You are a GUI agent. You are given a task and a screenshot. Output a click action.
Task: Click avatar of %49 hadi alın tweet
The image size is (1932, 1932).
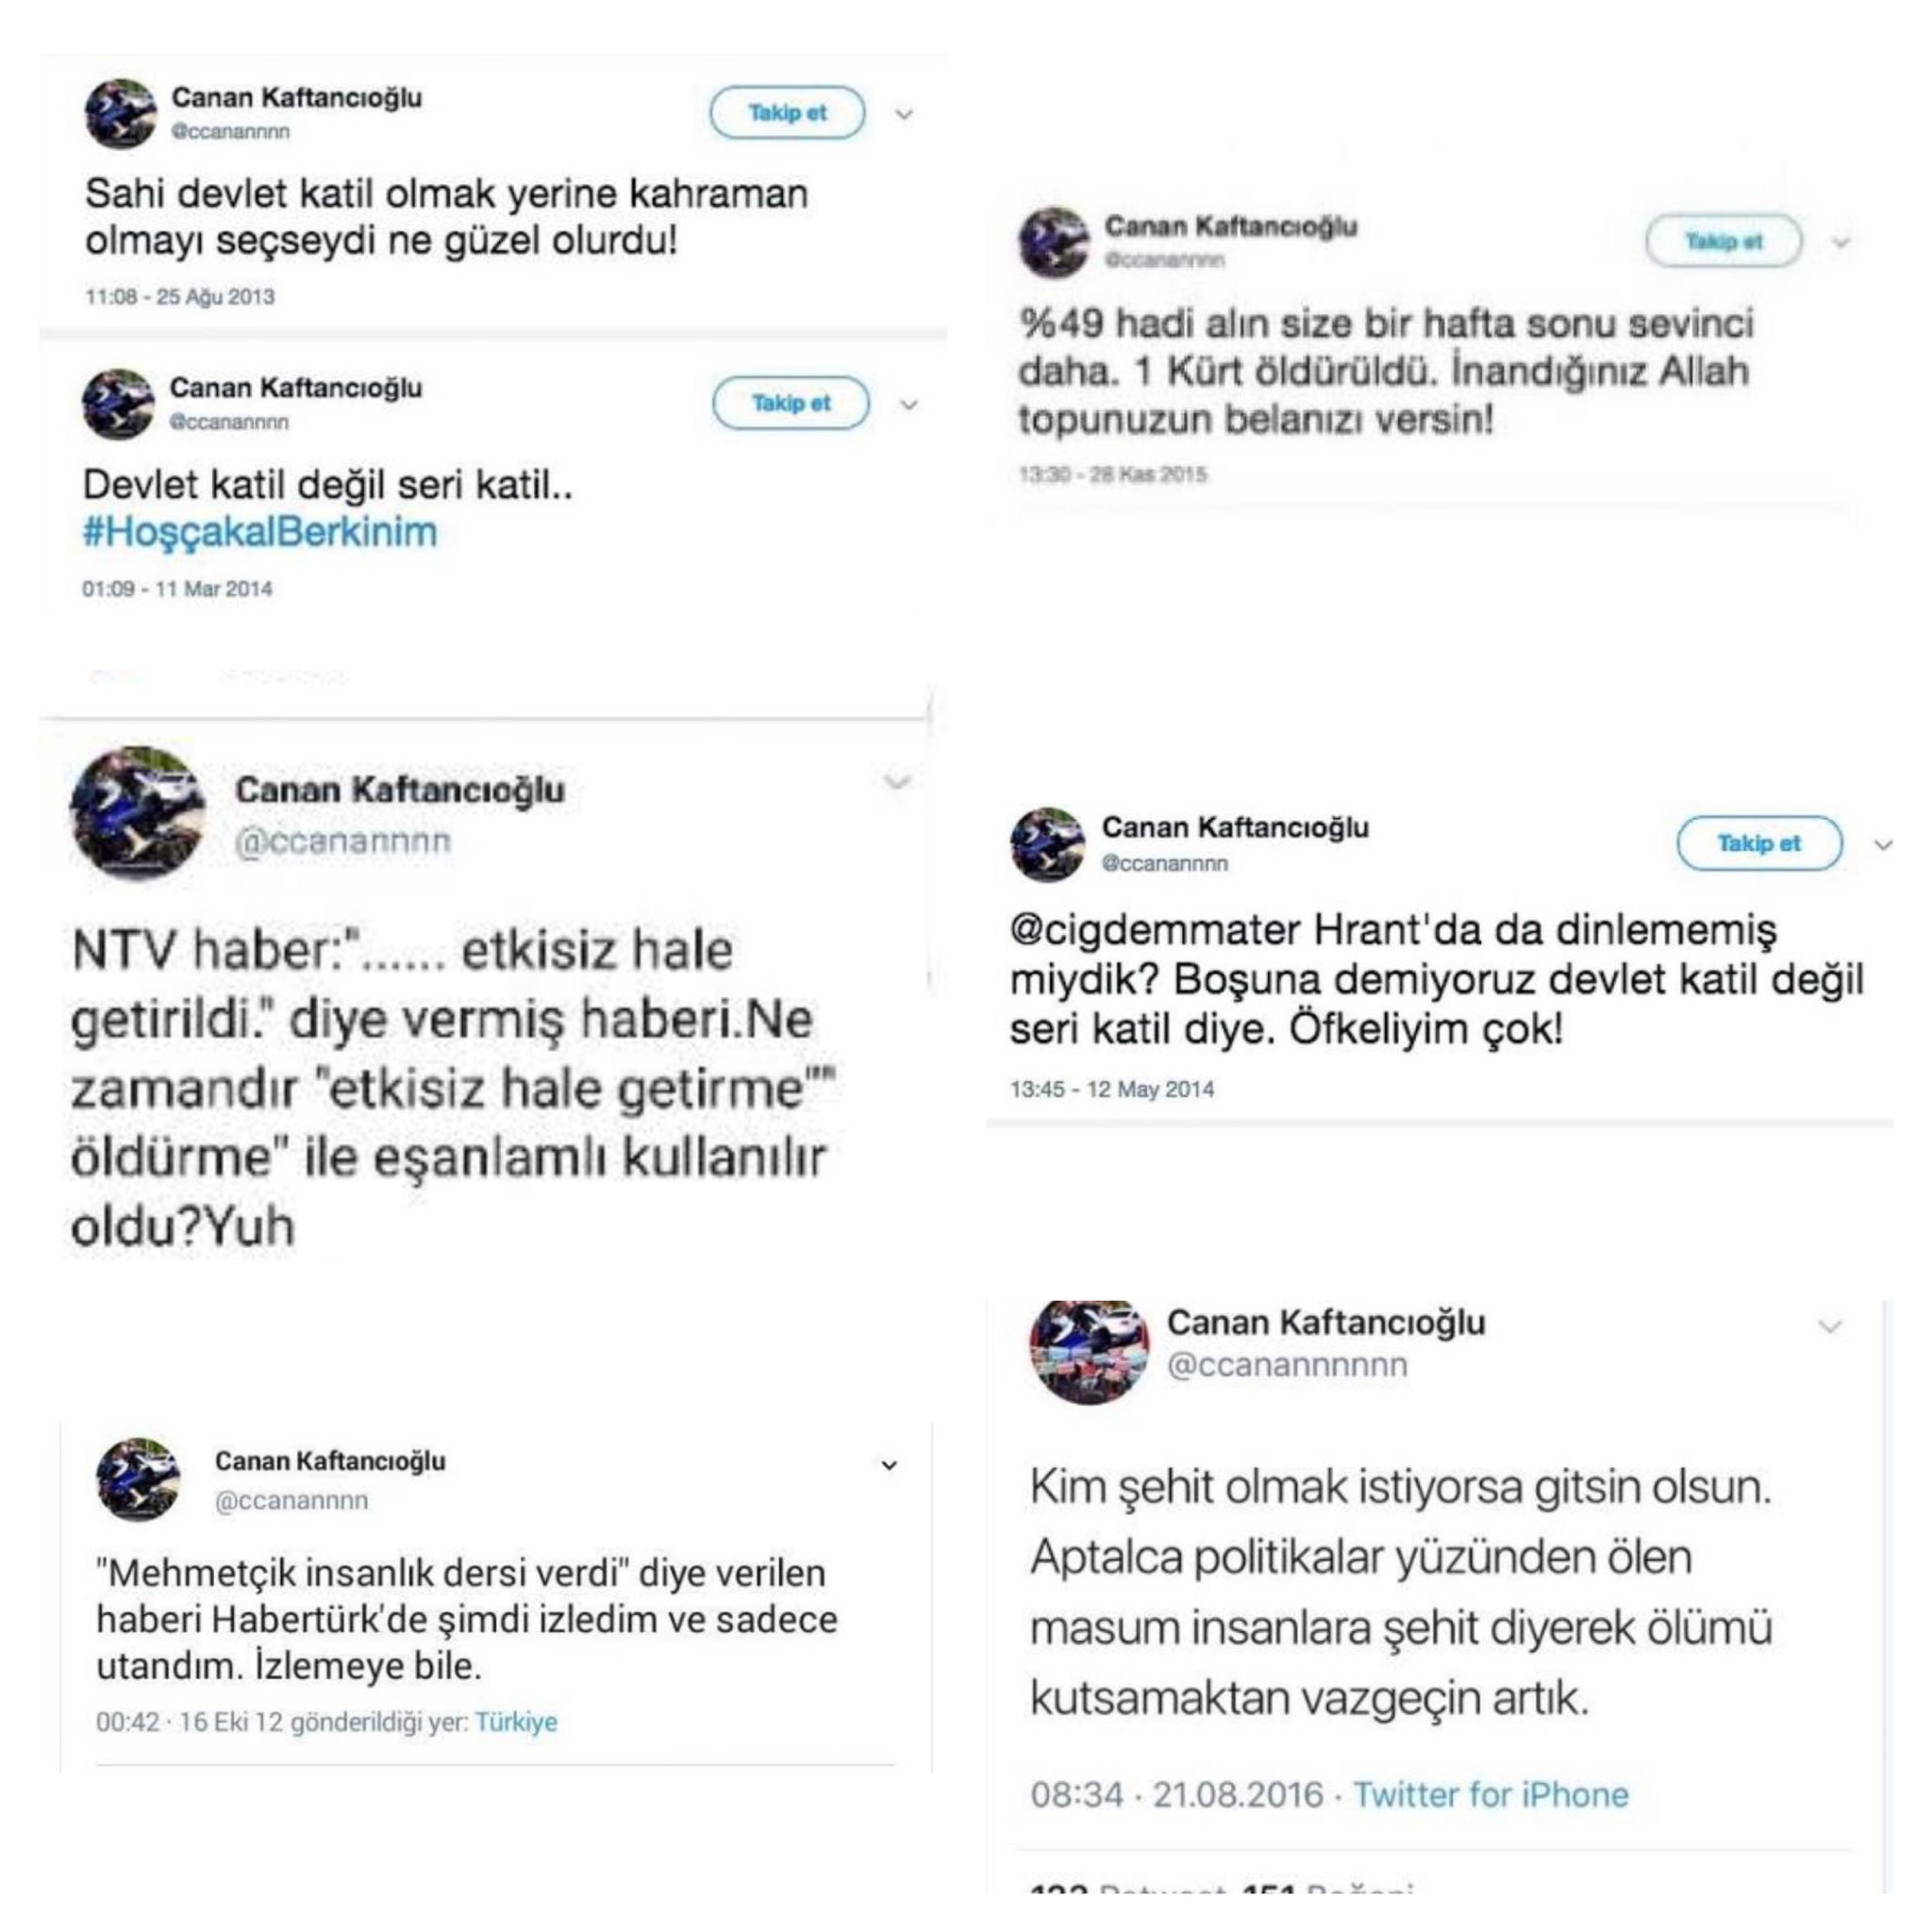click(x=1054, y=243)
